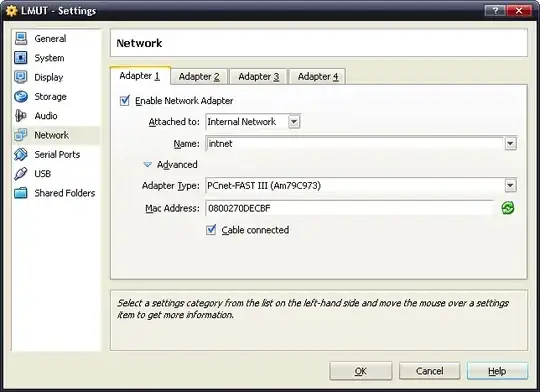Select Display label in settings list
This screenshot has height=392, width=540.
coord(49,77)
